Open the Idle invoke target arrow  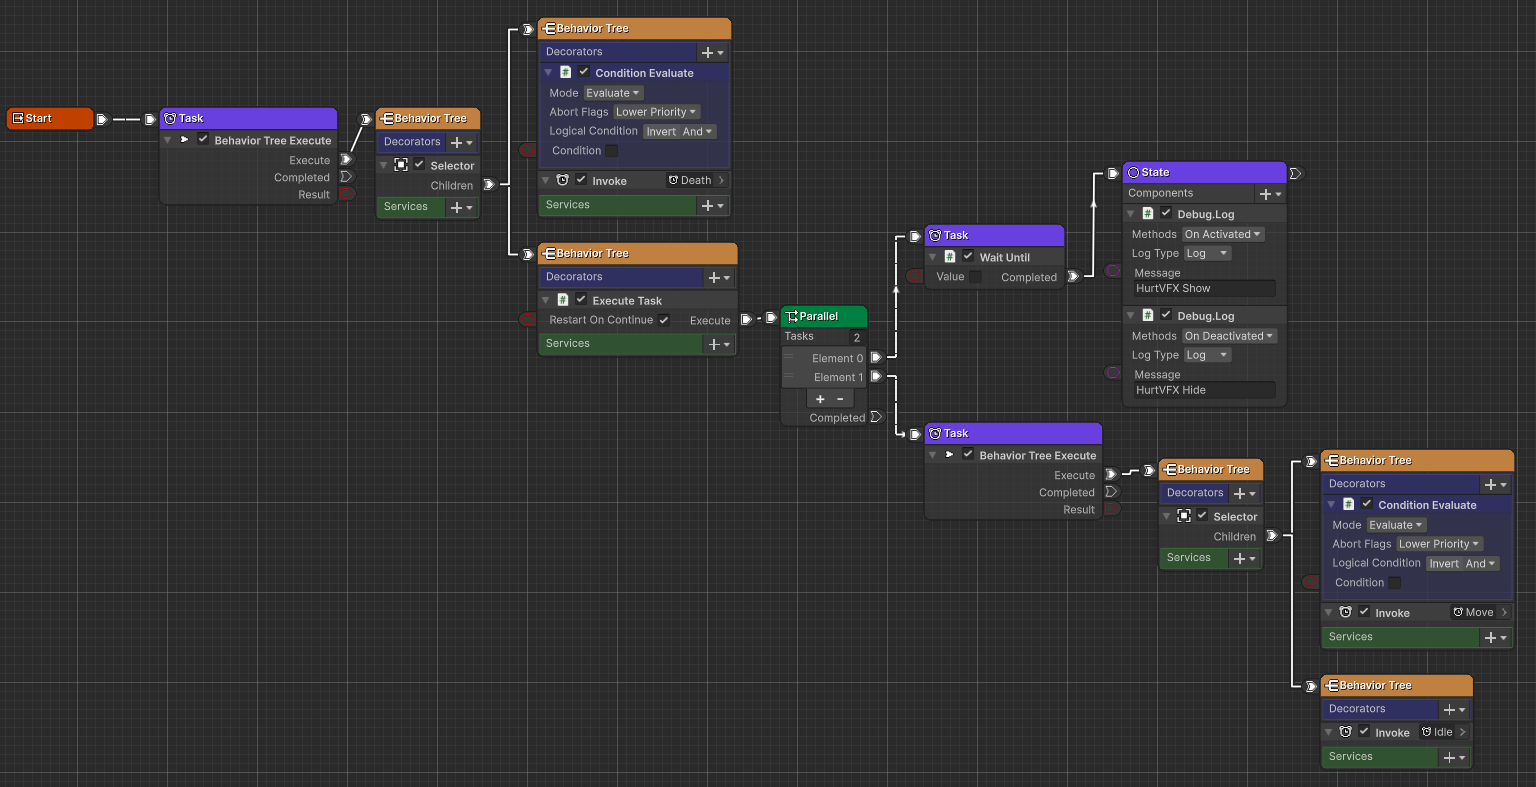[1462, 732]
